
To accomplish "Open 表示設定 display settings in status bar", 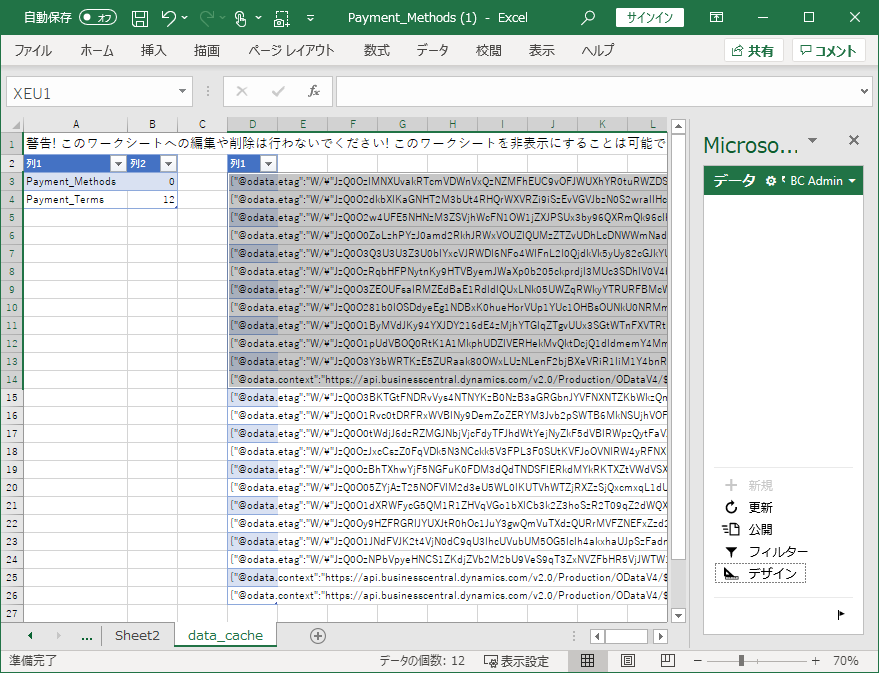I will [x=516, y=661].
